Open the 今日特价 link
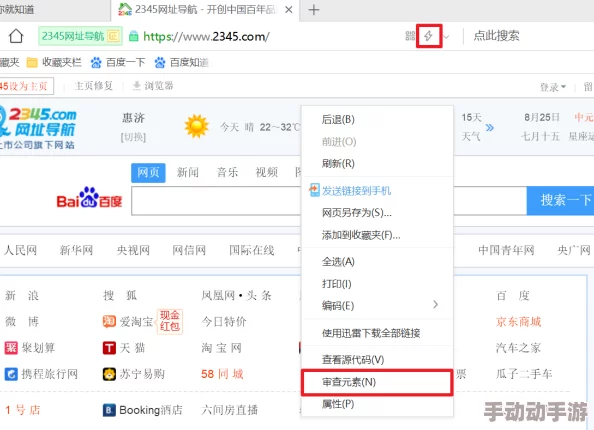Viewport: 594px width, 430px height. click(224, 322)
